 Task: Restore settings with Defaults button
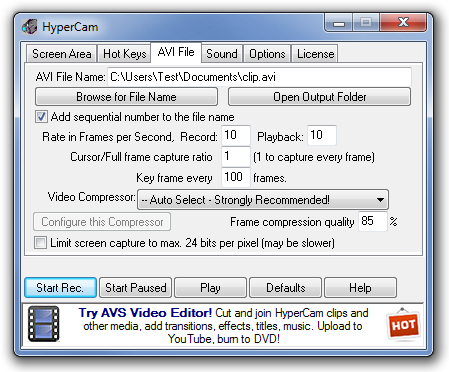tap(286, 287)
